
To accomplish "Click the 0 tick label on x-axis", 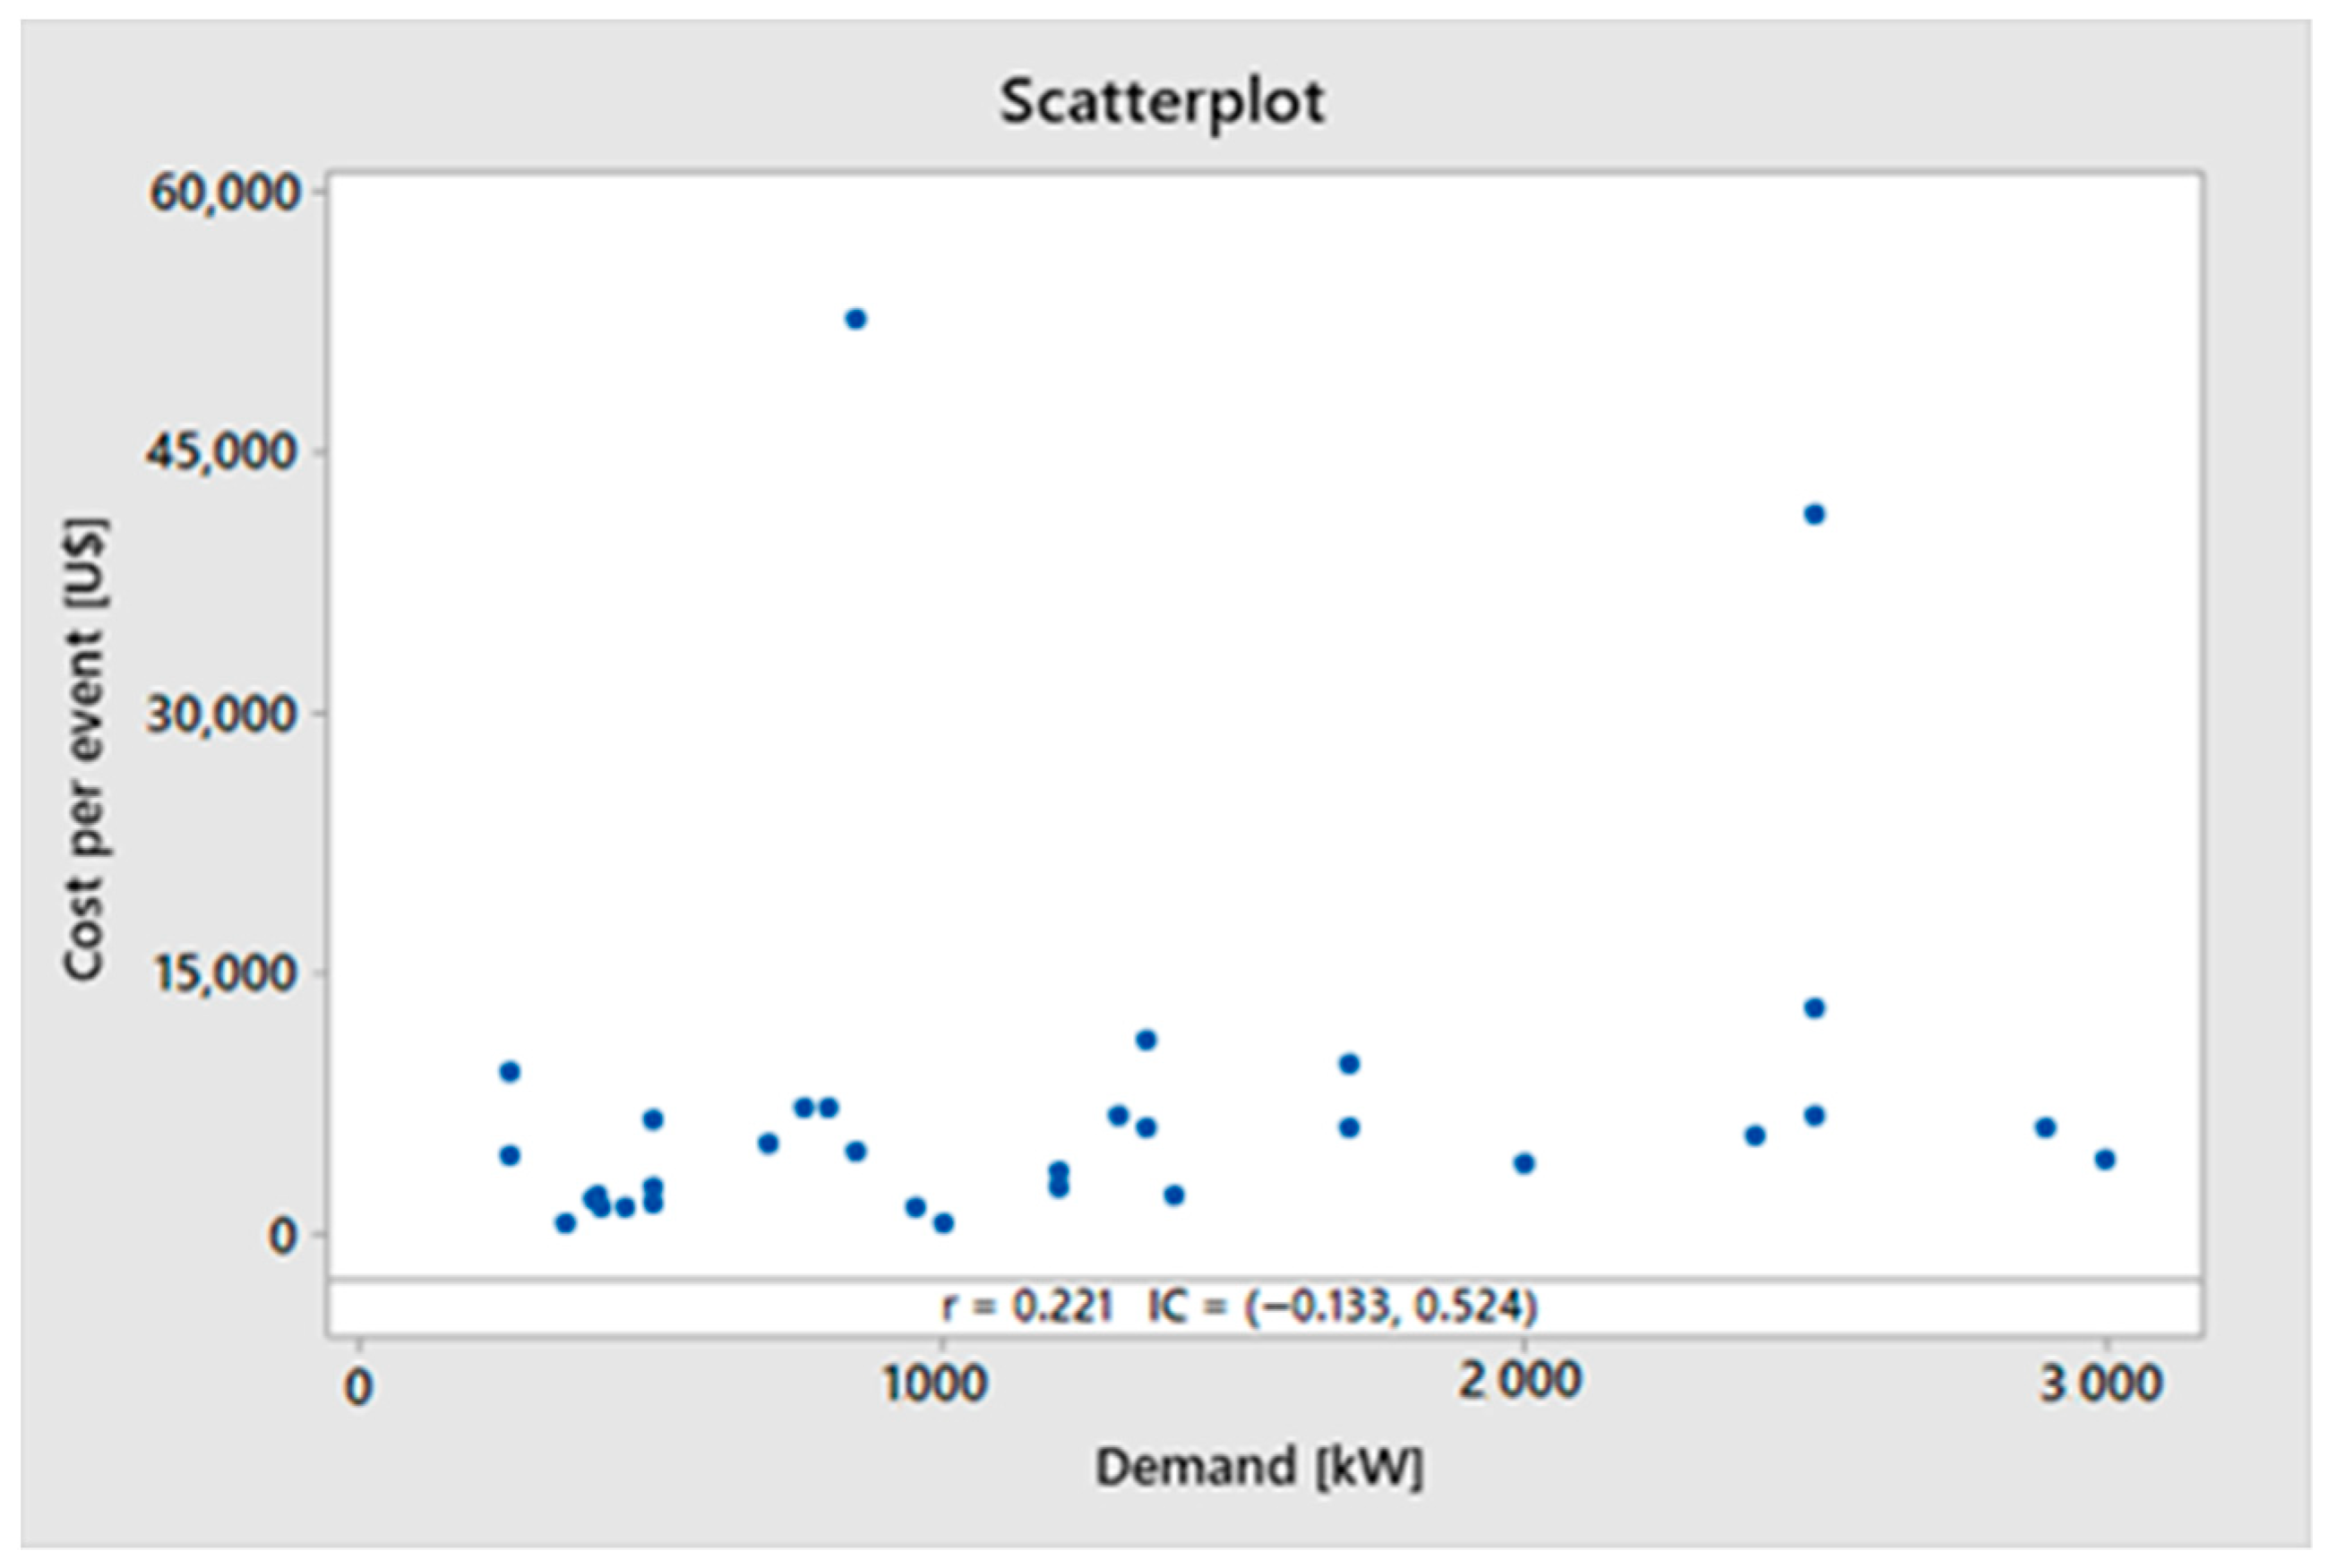I will [357, 1387].
